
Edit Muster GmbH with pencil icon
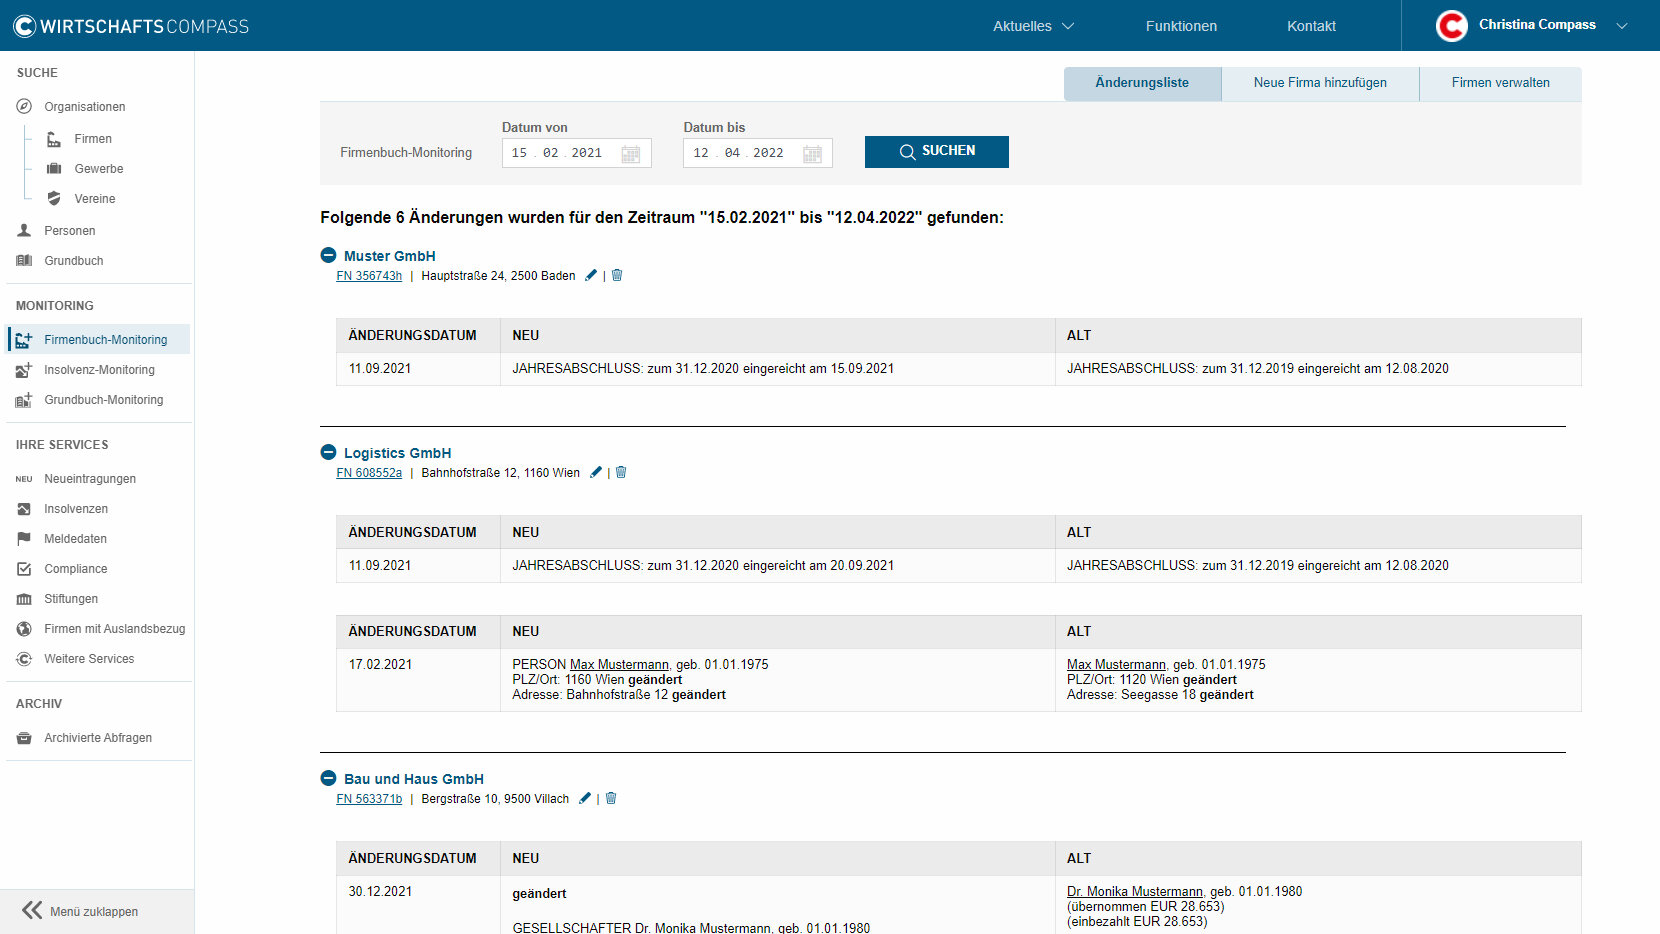click(591, 275)
